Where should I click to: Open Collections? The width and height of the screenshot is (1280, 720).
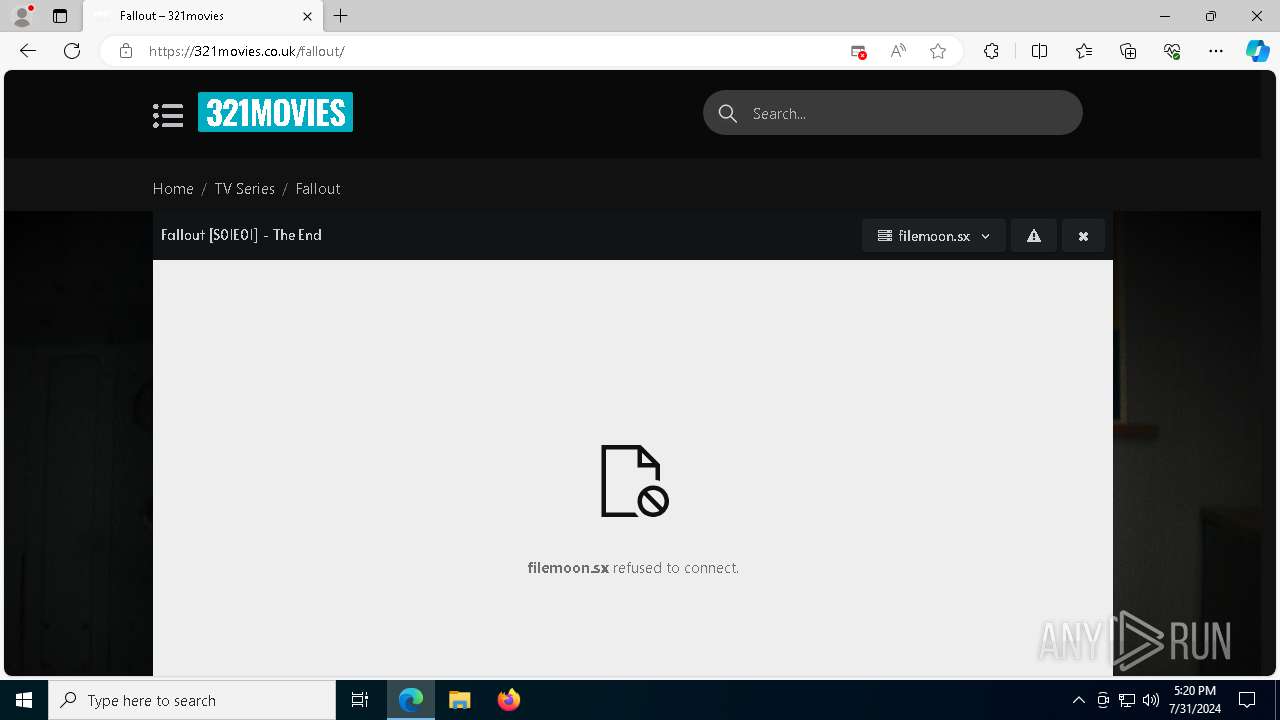coord(1128,51)
